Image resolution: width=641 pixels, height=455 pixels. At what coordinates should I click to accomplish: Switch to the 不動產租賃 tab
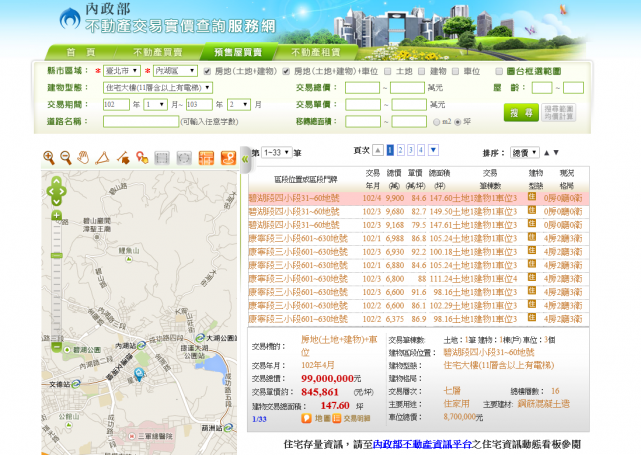[315, 51]
